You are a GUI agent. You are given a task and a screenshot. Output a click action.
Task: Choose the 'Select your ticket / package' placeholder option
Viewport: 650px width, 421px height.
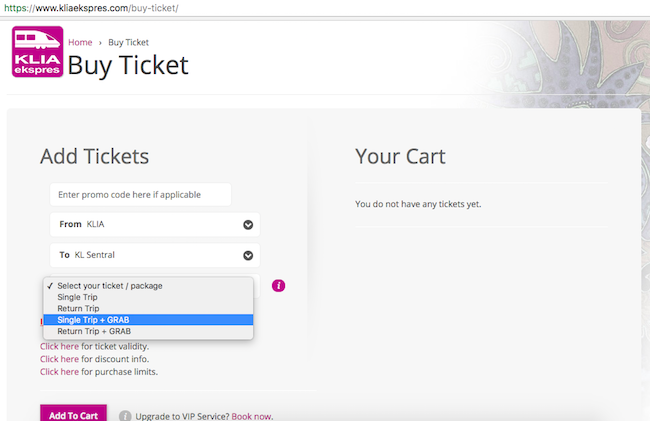point(109,286)
